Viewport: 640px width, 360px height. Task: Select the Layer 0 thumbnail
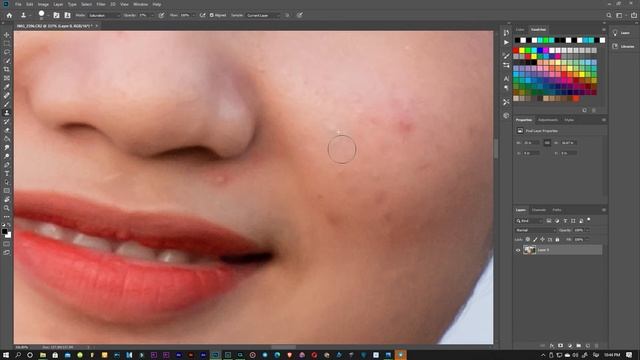click(529, 250)
